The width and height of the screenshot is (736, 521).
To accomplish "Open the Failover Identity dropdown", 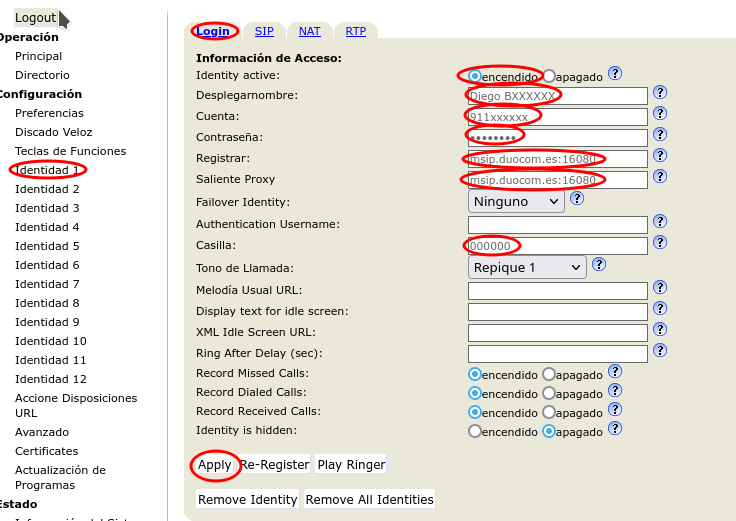I will tap(516, 202).
